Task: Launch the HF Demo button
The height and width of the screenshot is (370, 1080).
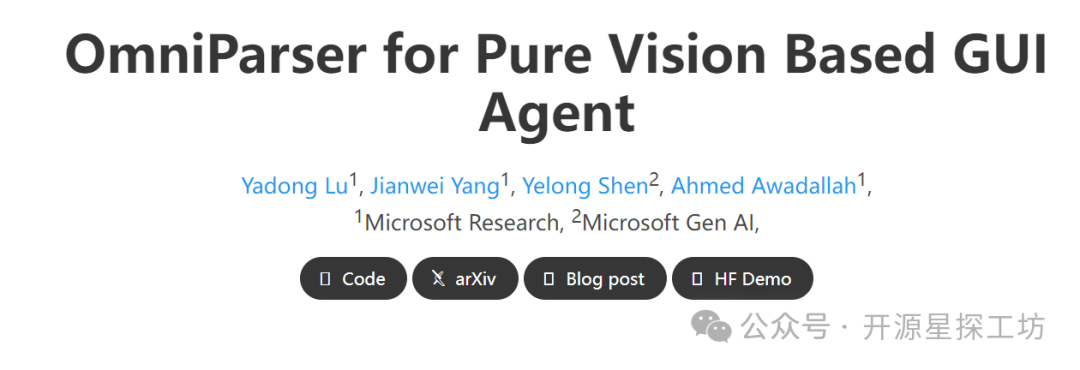Action: pos(742,278)
